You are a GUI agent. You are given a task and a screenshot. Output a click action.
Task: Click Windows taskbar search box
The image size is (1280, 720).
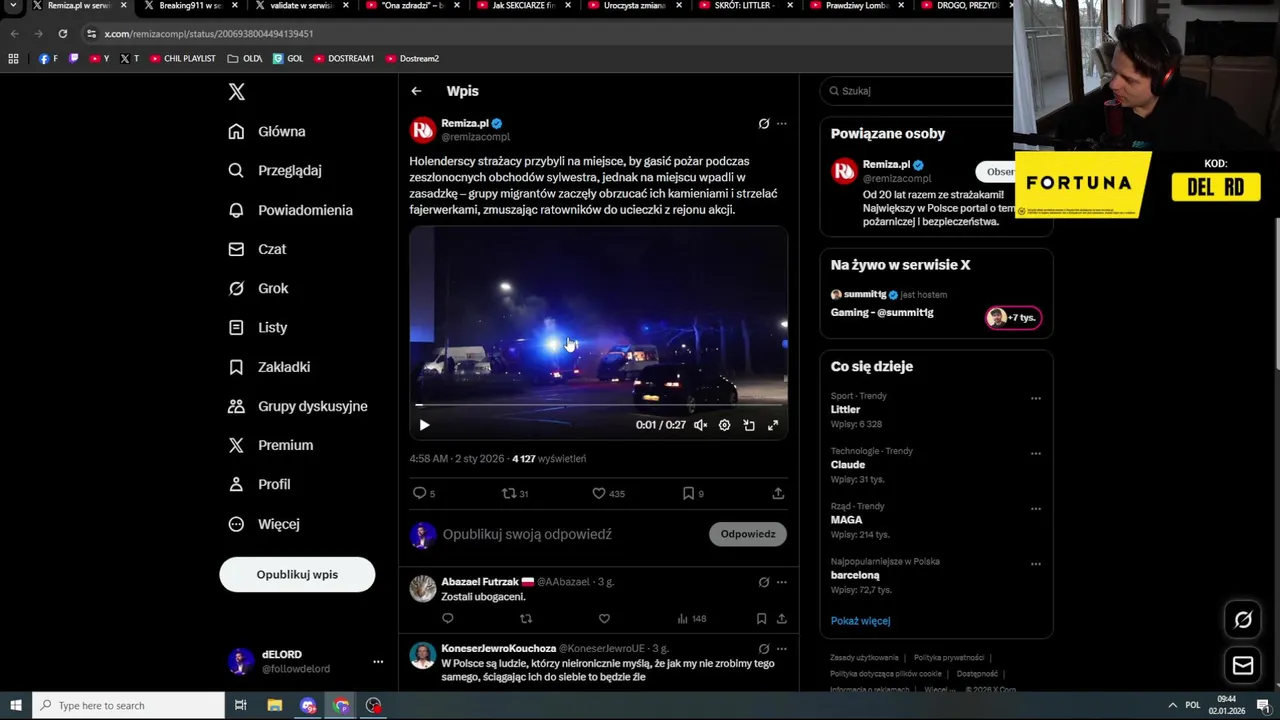click(128, 706)
